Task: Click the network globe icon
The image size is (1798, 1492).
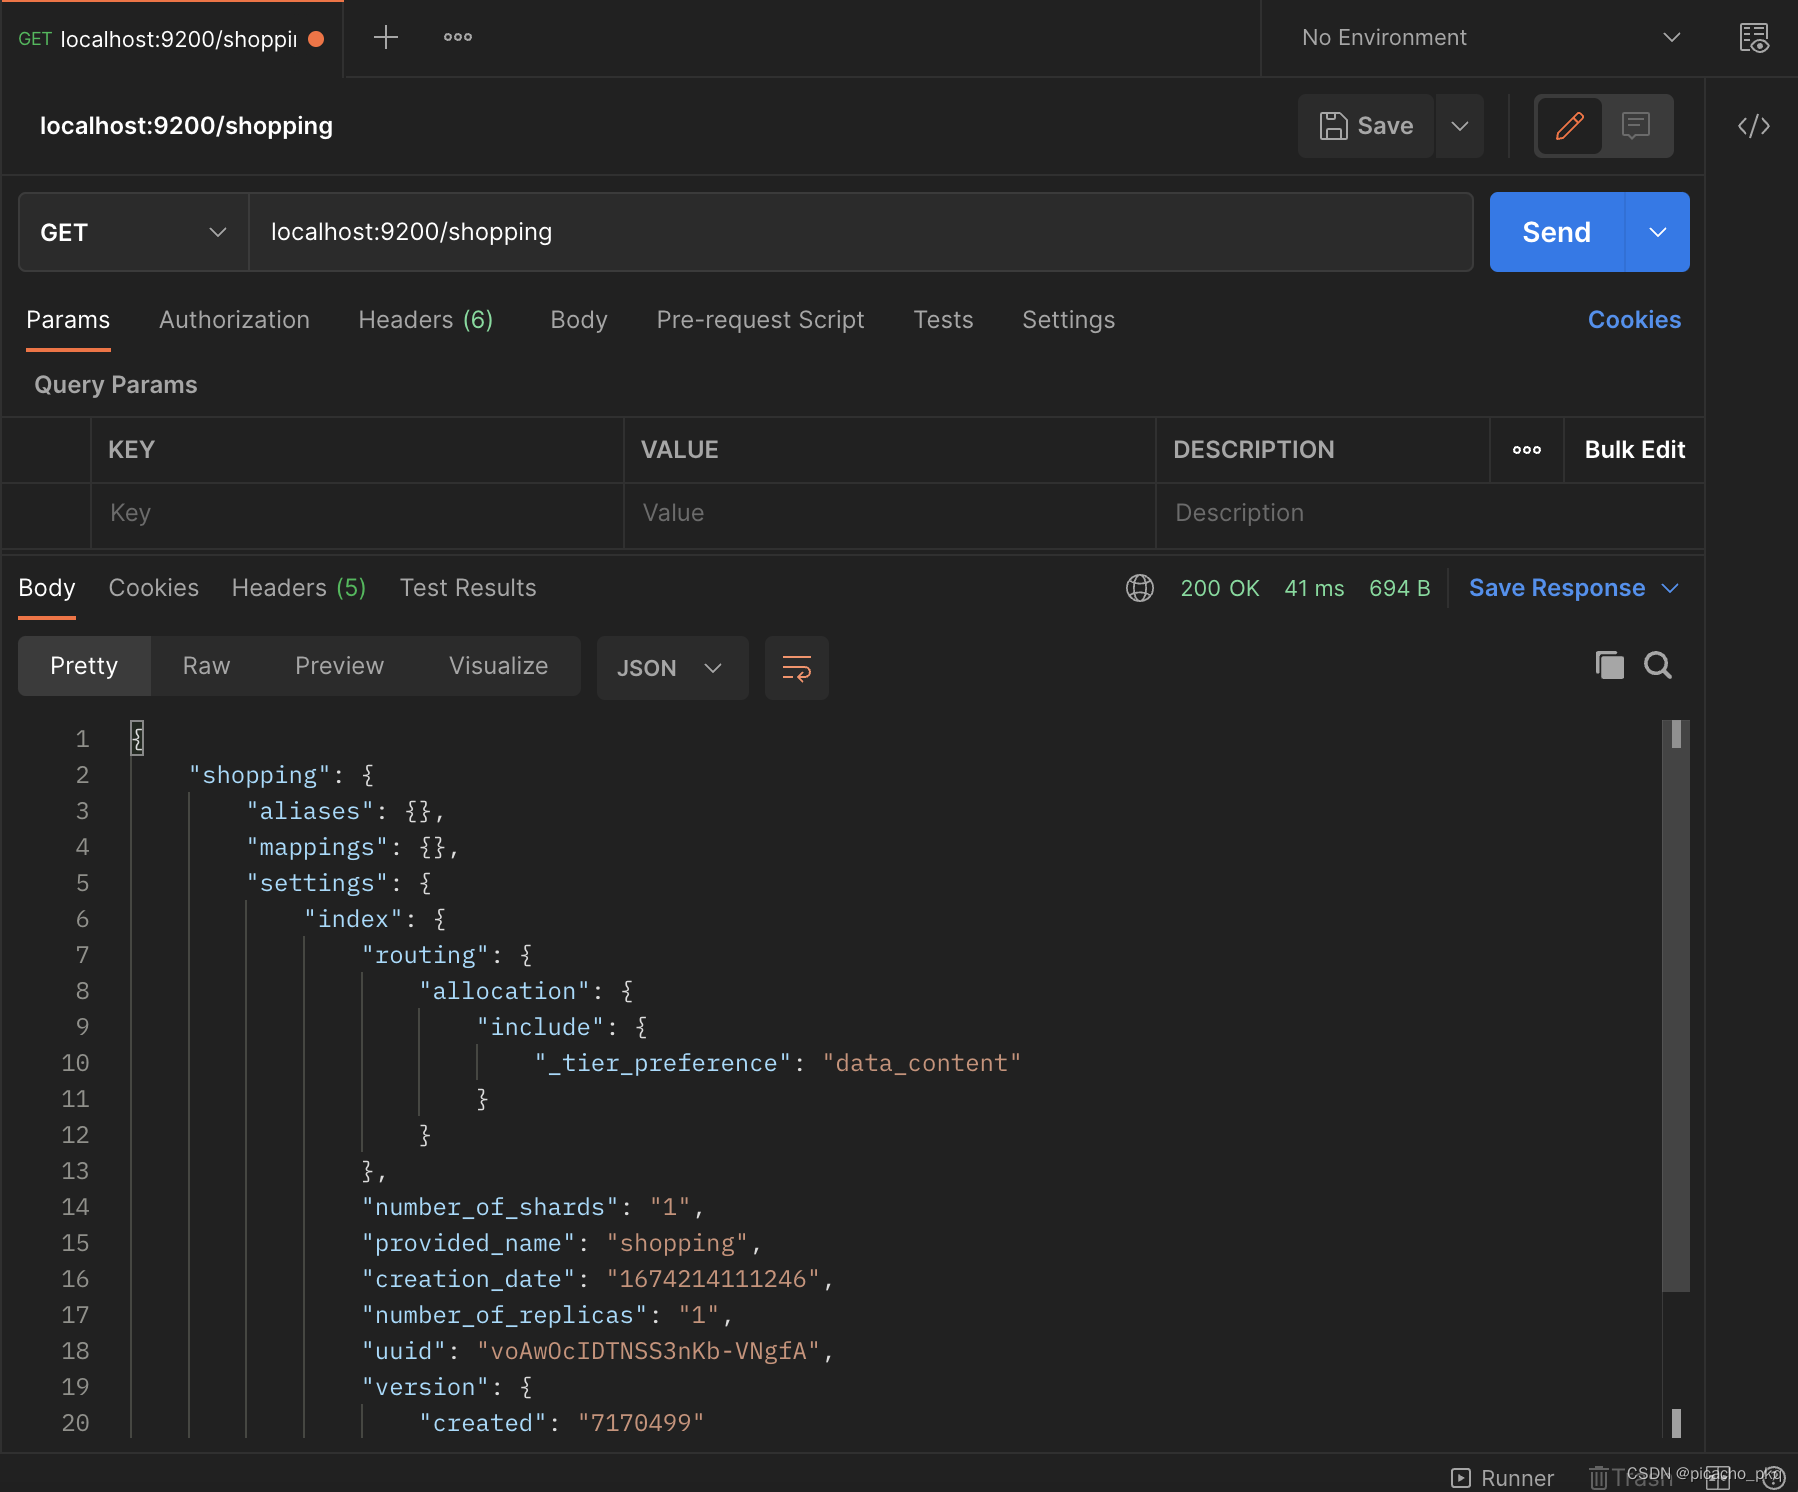Action: point(1140,588)
